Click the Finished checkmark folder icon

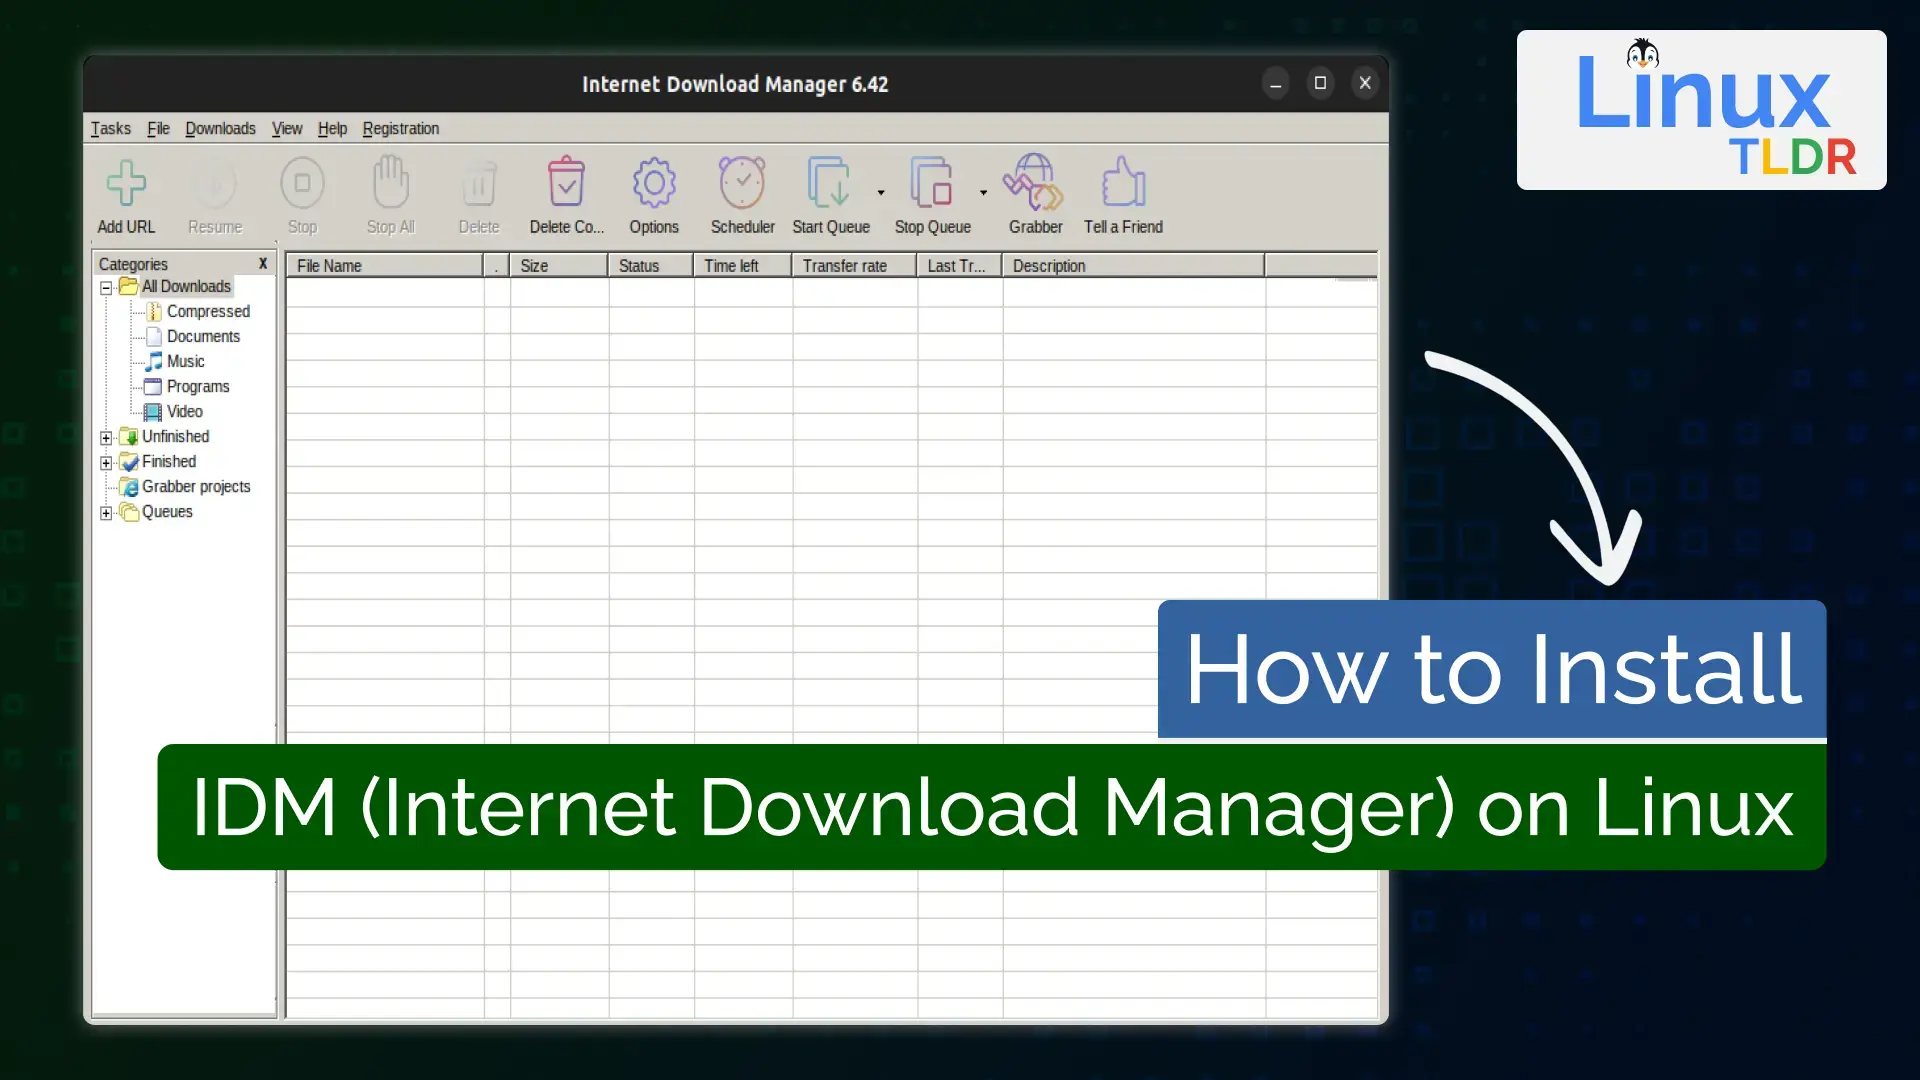(129, 461)
